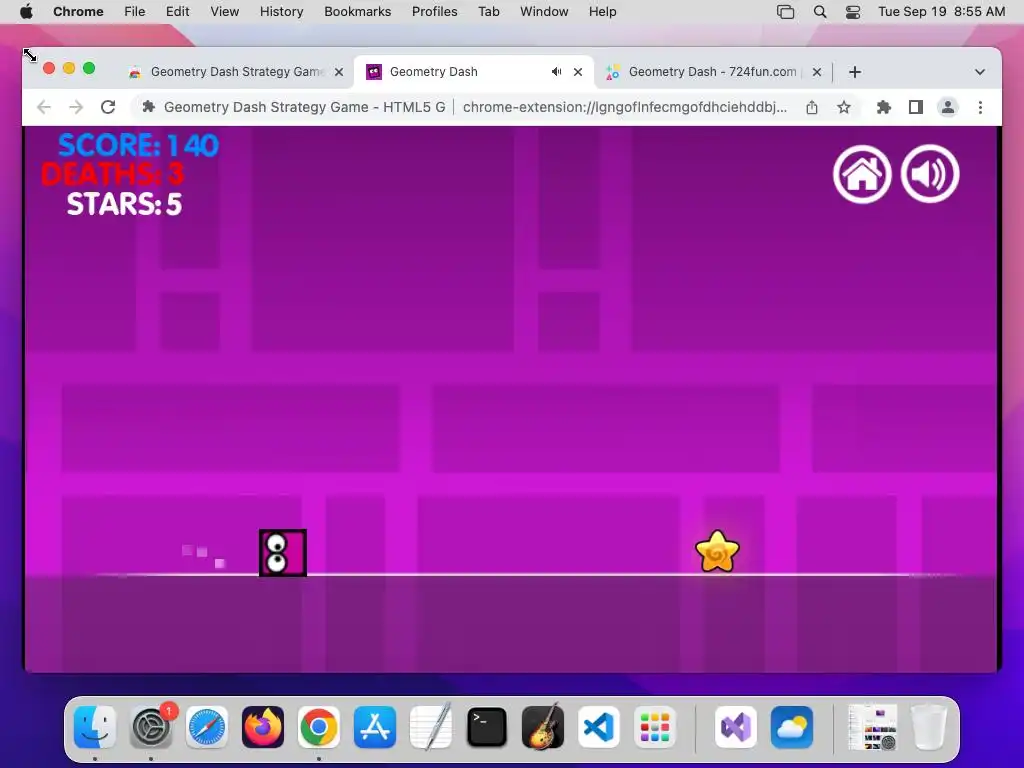
Task: Open Finder from the Dock
Action: [x=95, y=727]
